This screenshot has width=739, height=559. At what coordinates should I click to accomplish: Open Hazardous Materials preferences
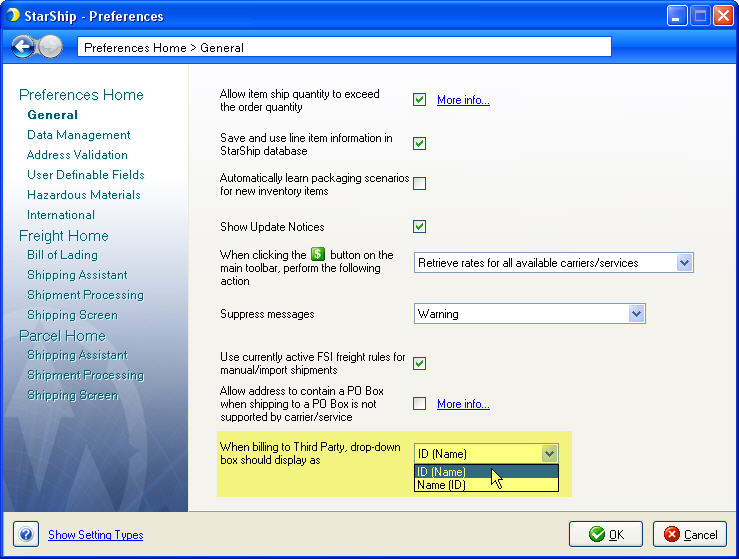click(84, 195)
